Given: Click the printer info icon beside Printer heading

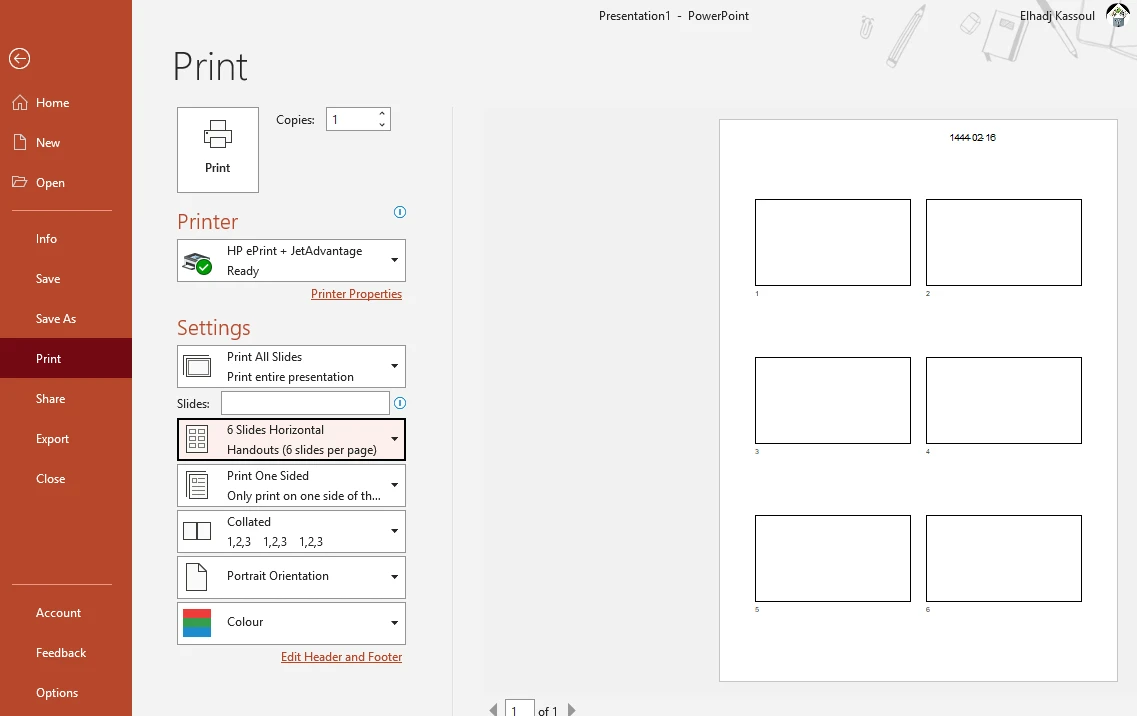Looking at the screenshot, I should [400, 212].
